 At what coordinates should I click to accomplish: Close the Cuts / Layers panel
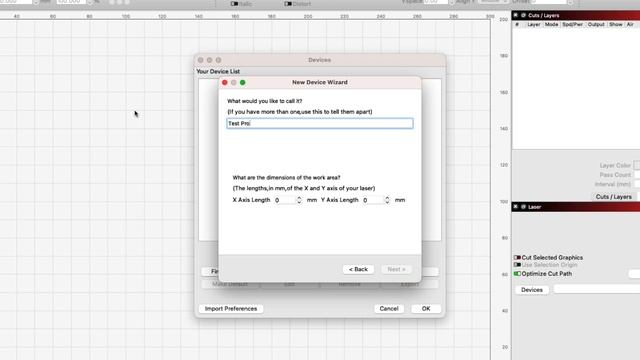point(516,15)
